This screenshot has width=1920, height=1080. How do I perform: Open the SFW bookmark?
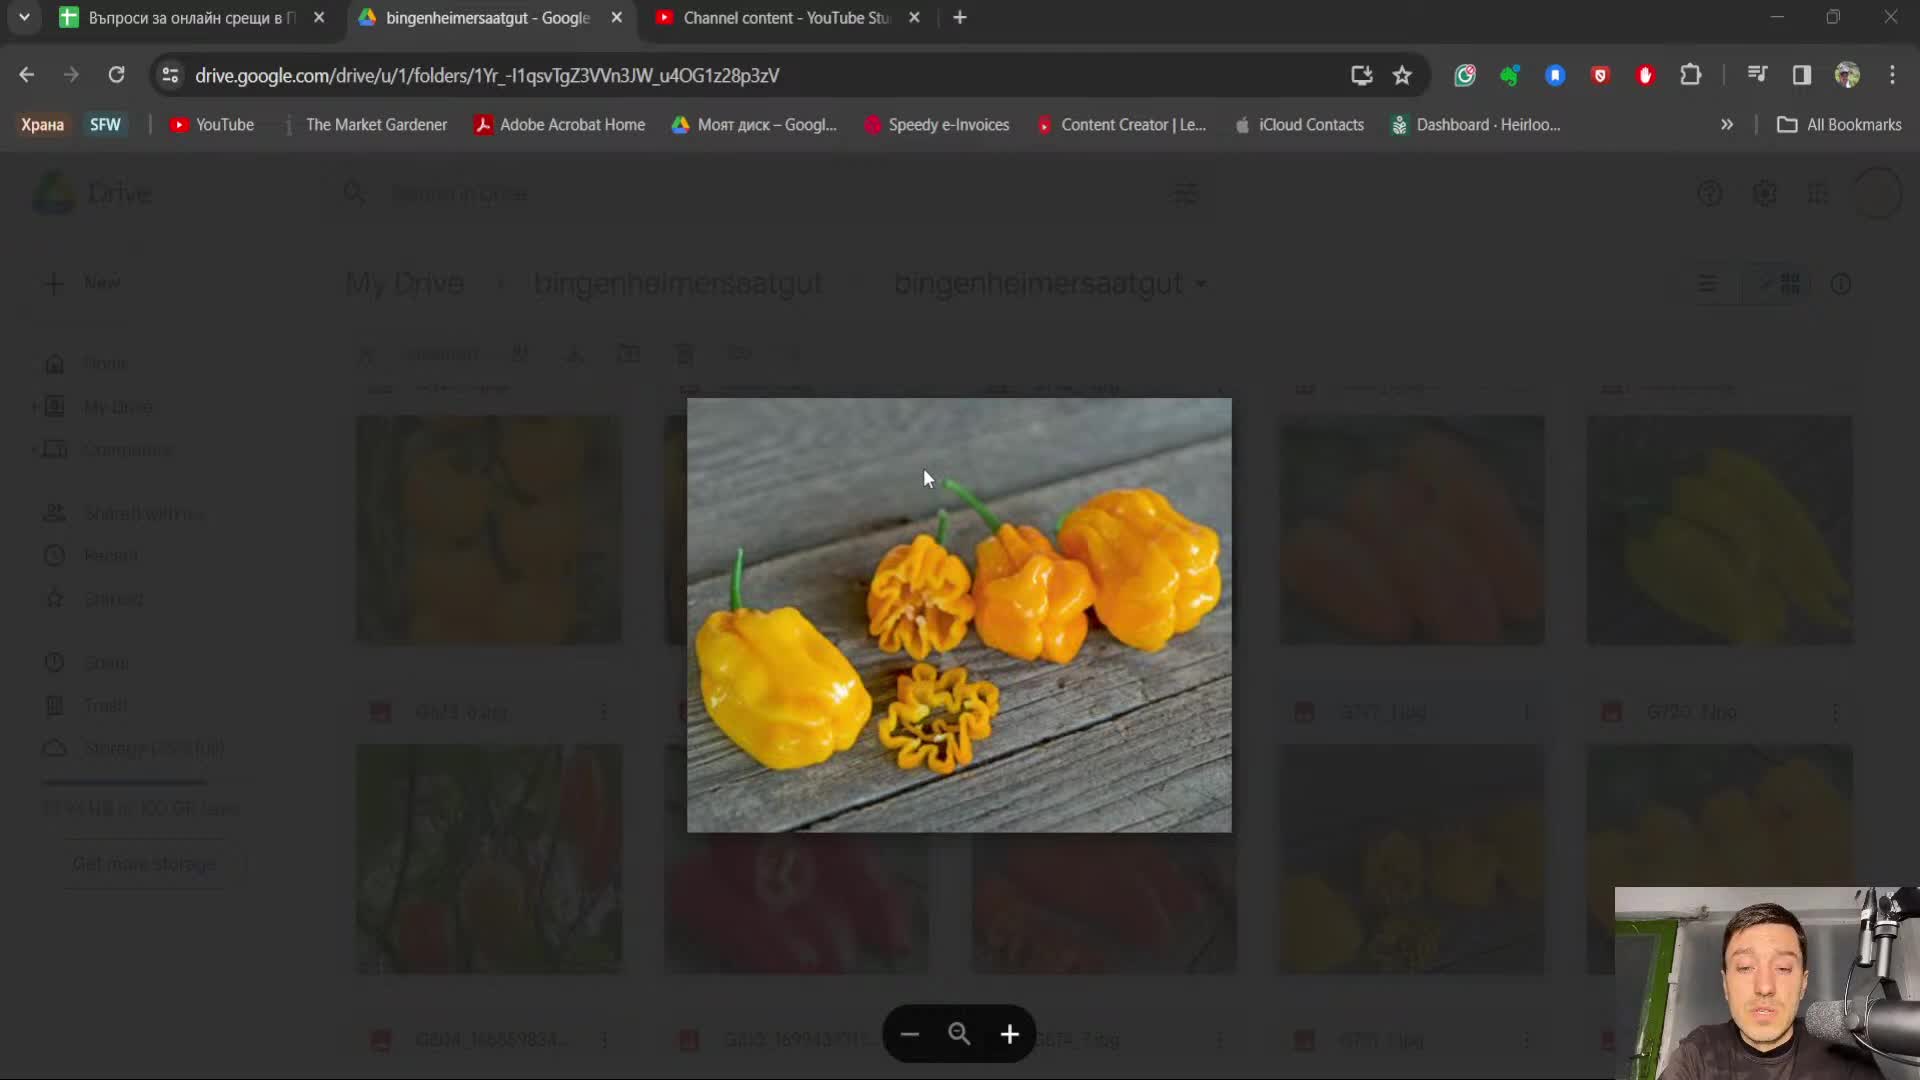tap(105, 125)
